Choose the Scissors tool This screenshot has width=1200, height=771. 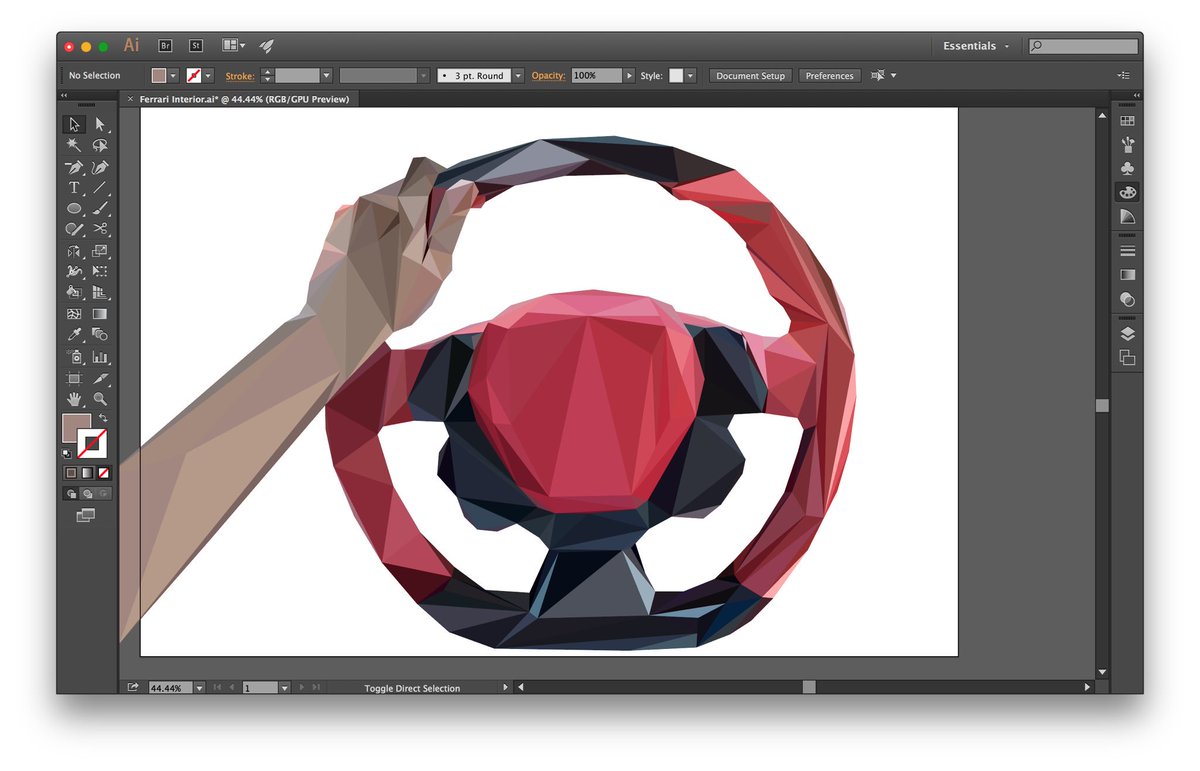(x=100, y=229)
